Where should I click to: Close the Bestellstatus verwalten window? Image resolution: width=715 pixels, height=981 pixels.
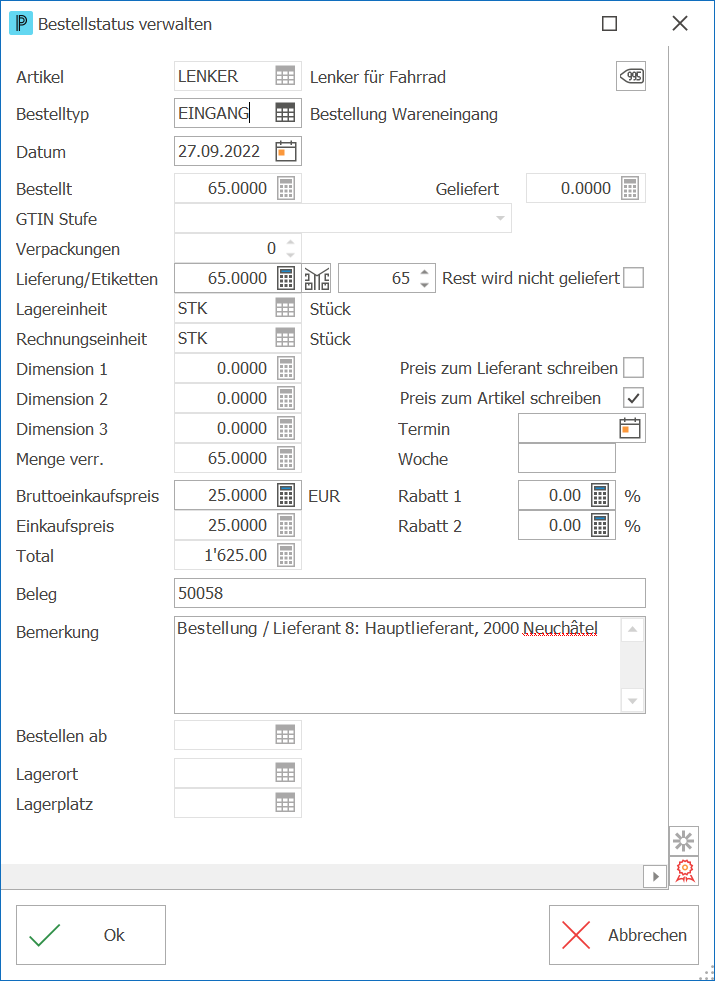[680, 24]
